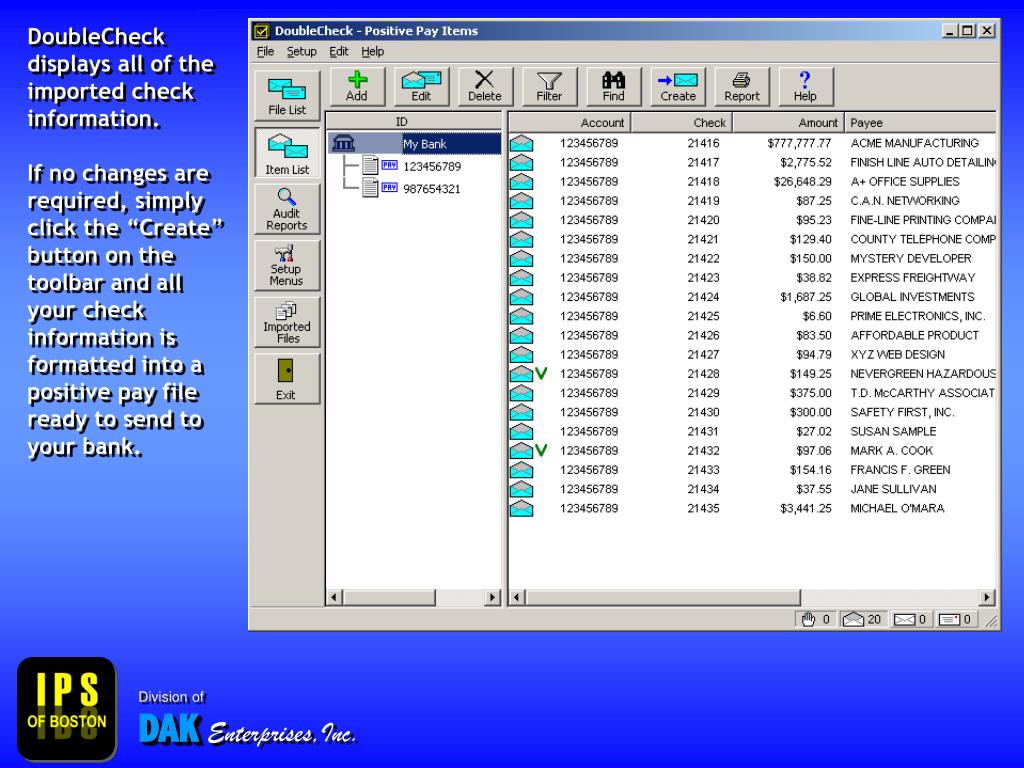Open the Find binoculars tool

click(x=613, y=87)
